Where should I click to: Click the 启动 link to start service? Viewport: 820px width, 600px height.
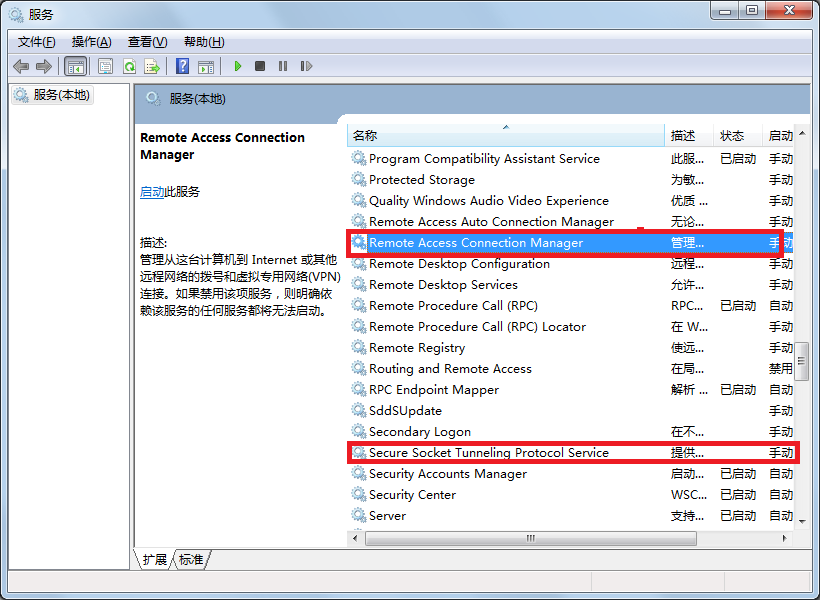click(152, 192)
